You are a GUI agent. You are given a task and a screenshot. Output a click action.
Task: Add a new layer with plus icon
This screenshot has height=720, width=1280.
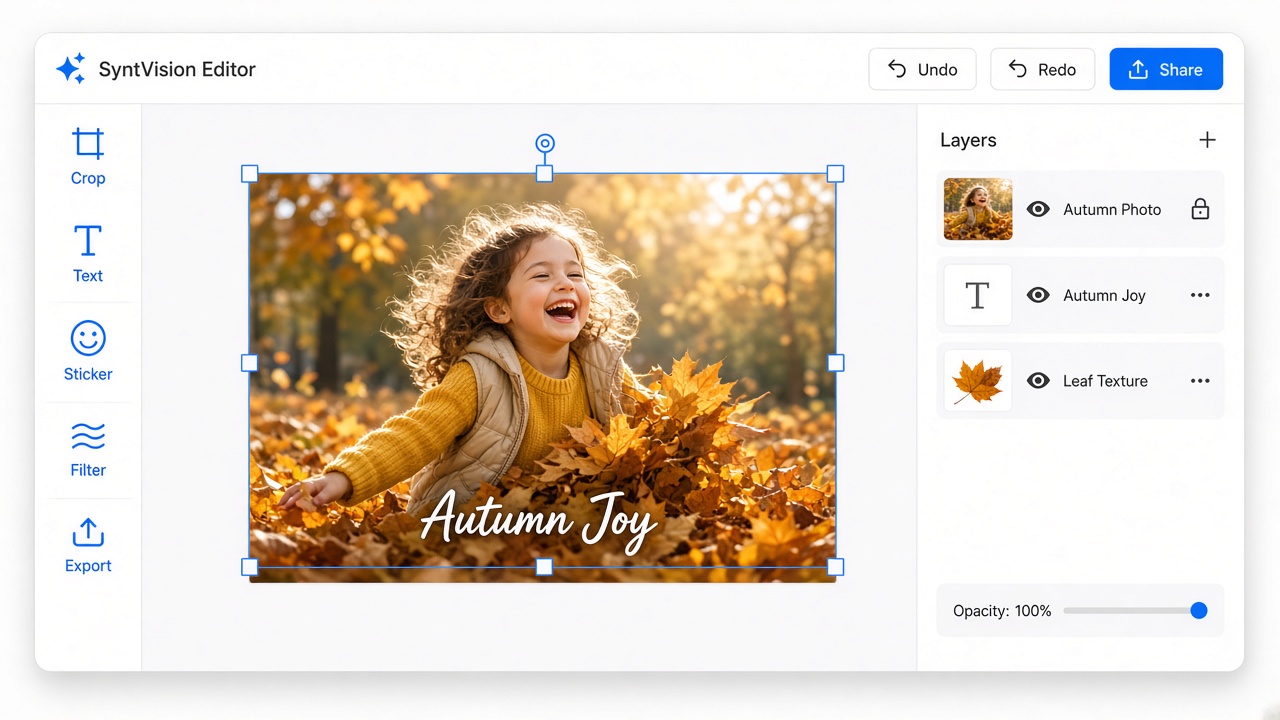1207,140
